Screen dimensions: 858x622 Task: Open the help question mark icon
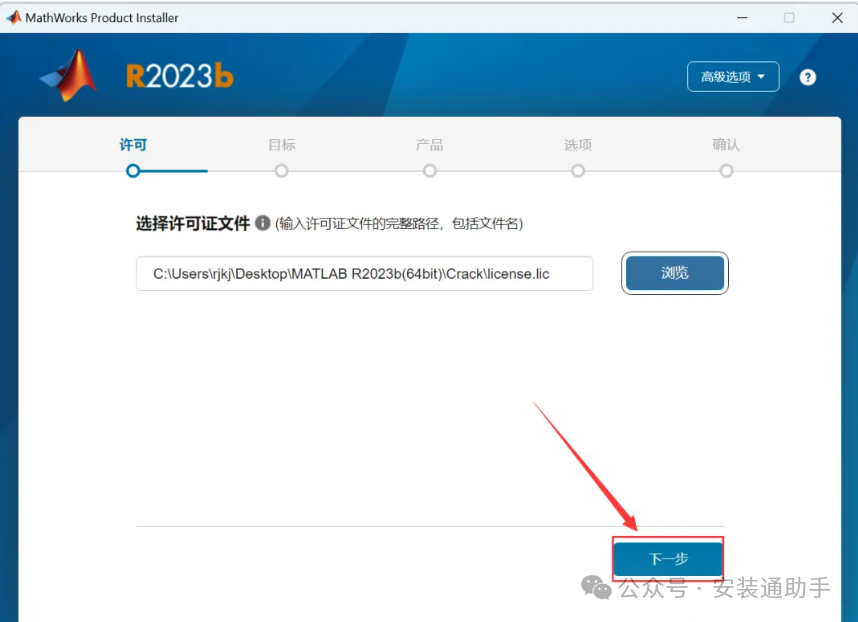[807, 77]
